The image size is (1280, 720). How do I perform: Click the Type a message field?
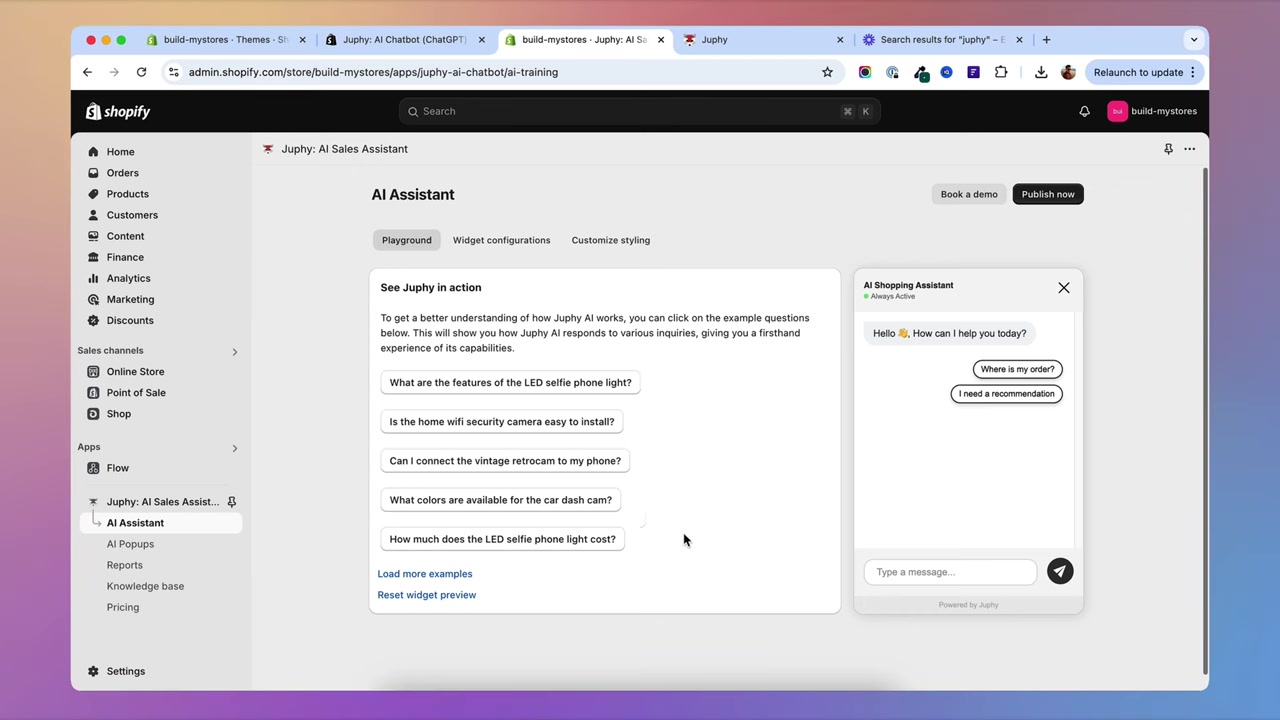tap(950, 572)
